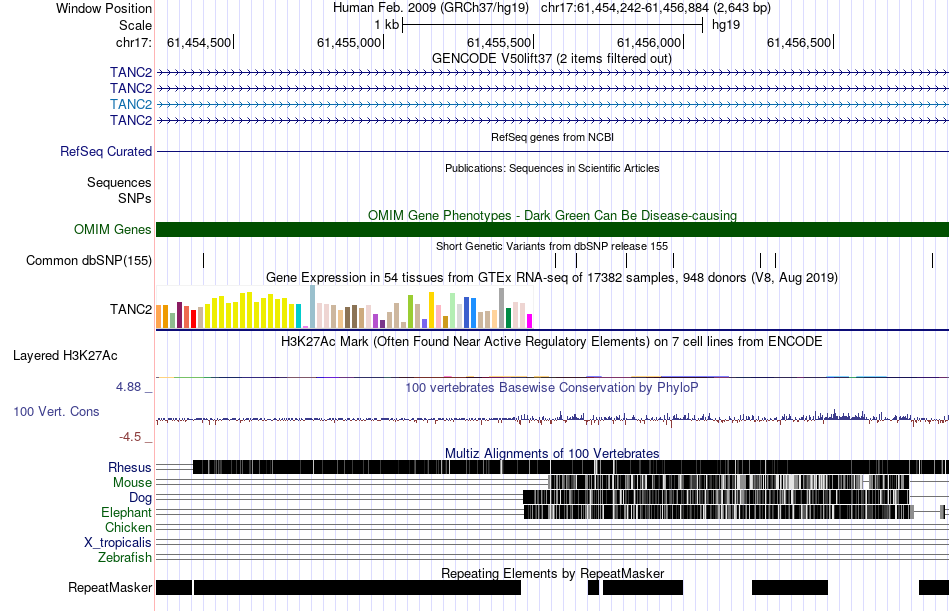Screen dimensions: 950x611
Task: Click the 100 Vert. Cons label
Action: pos(56,412)
